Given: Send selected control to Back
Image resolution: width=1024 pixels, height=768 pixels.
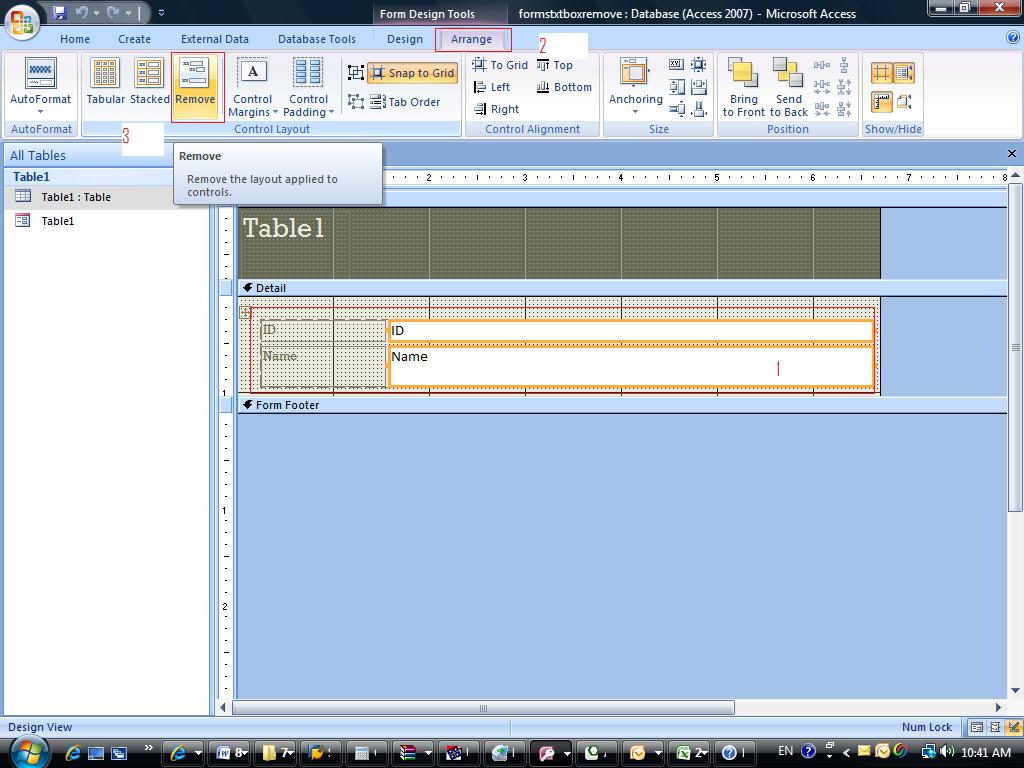Looking at the screenshot, I should 788,87.
